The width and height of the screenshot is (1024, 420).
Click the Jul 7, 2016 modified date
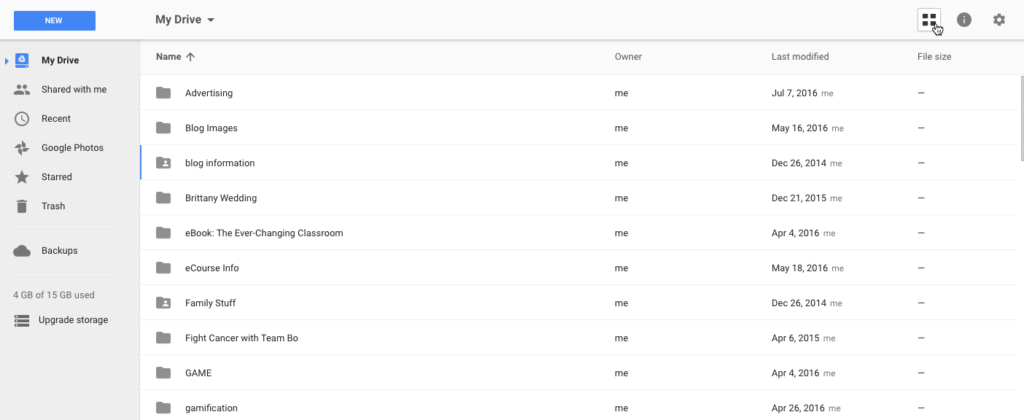click(794, 93)
